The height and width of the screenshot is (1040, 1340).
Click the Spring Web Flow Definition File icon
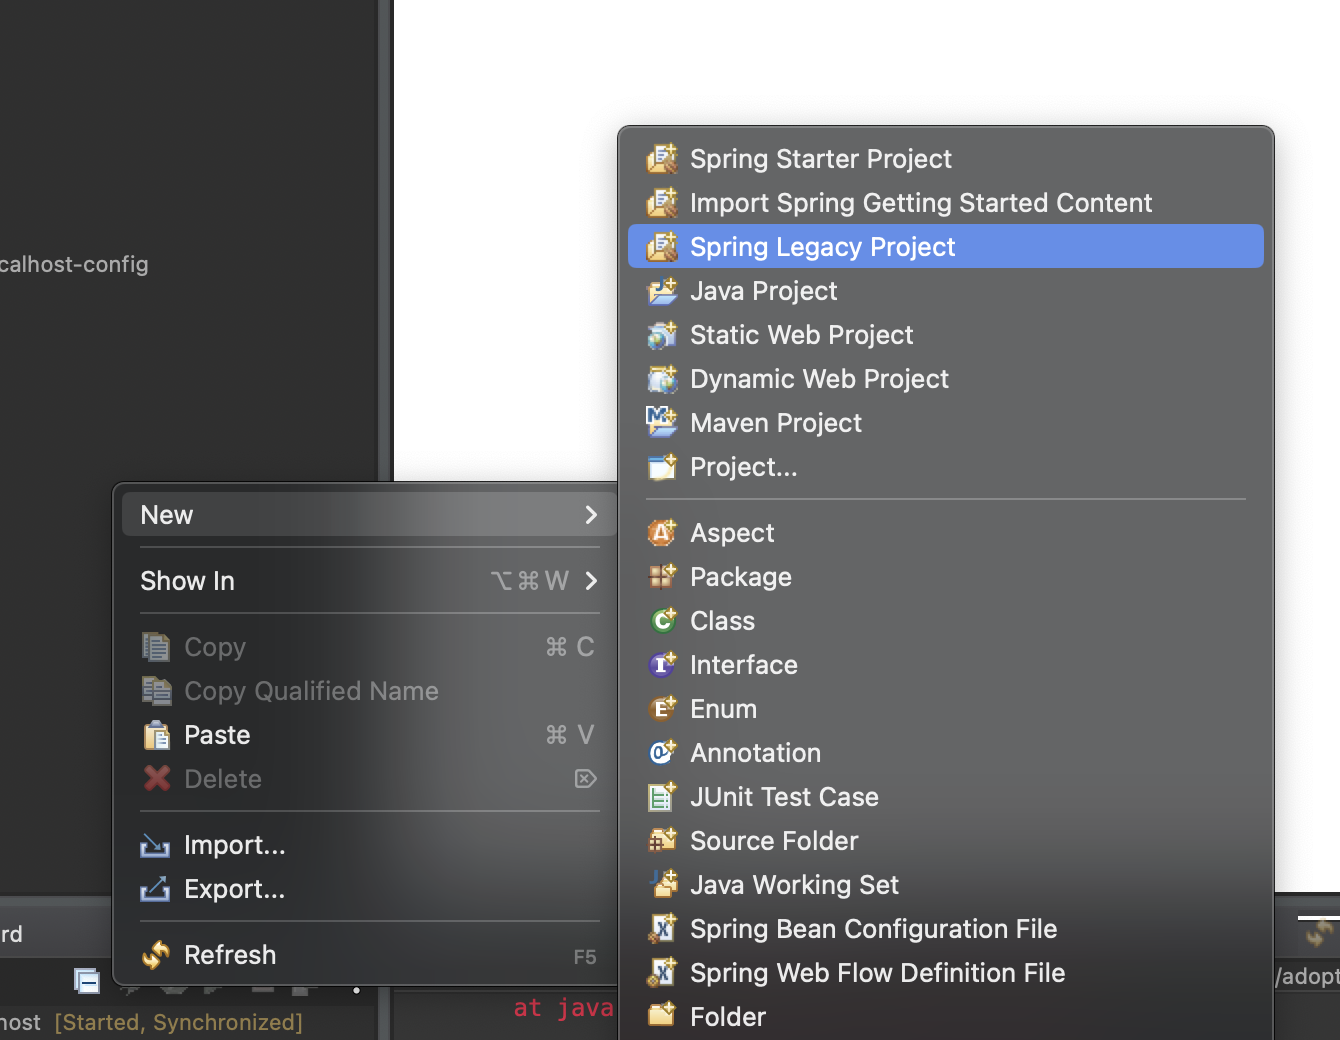662,973
